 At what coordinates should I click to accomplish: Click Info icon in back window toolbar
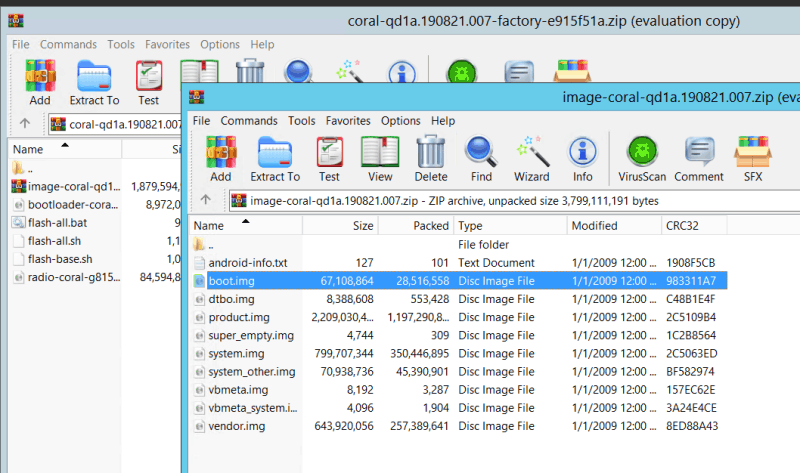402,72
